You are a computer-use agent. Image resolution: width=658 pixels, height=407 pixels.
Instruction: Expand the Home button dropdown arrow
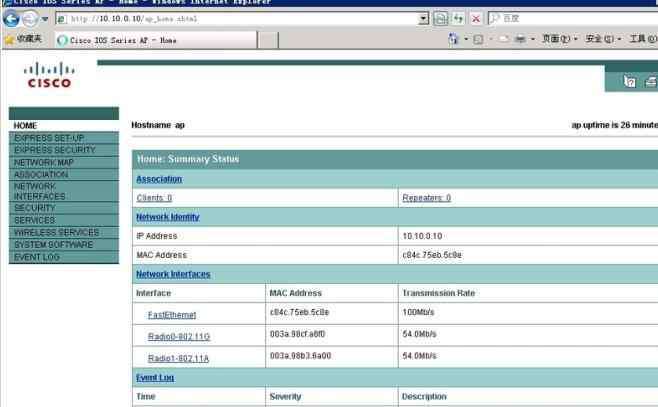point(466,39)
